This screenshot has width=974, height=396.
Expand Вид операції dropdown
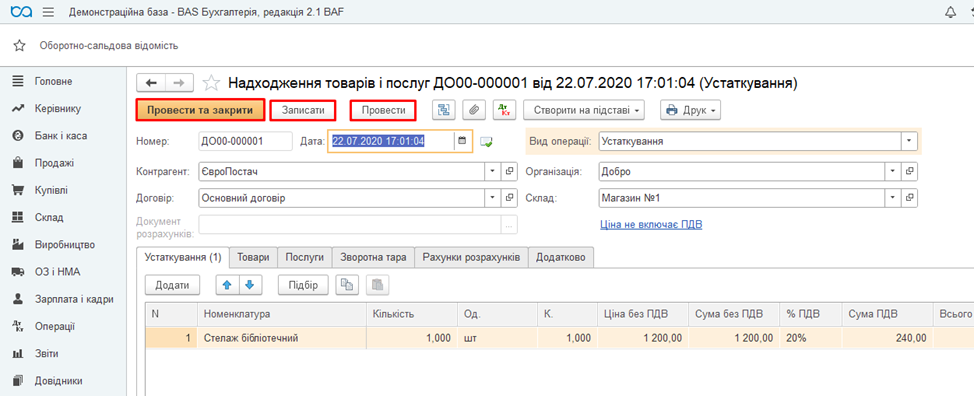pyautogui.click(x=909, y=141)
